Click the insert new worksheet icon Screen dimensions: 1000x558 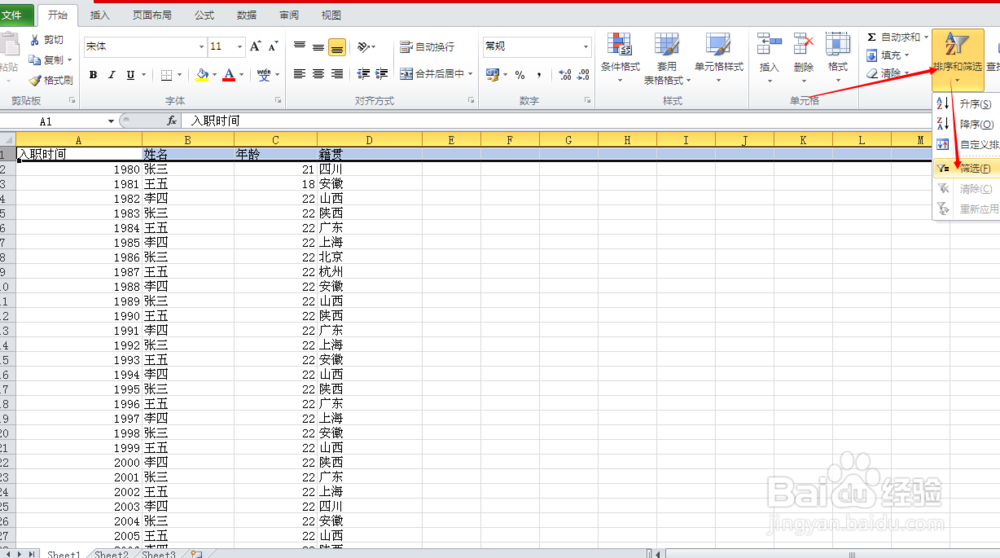[196, 554]
